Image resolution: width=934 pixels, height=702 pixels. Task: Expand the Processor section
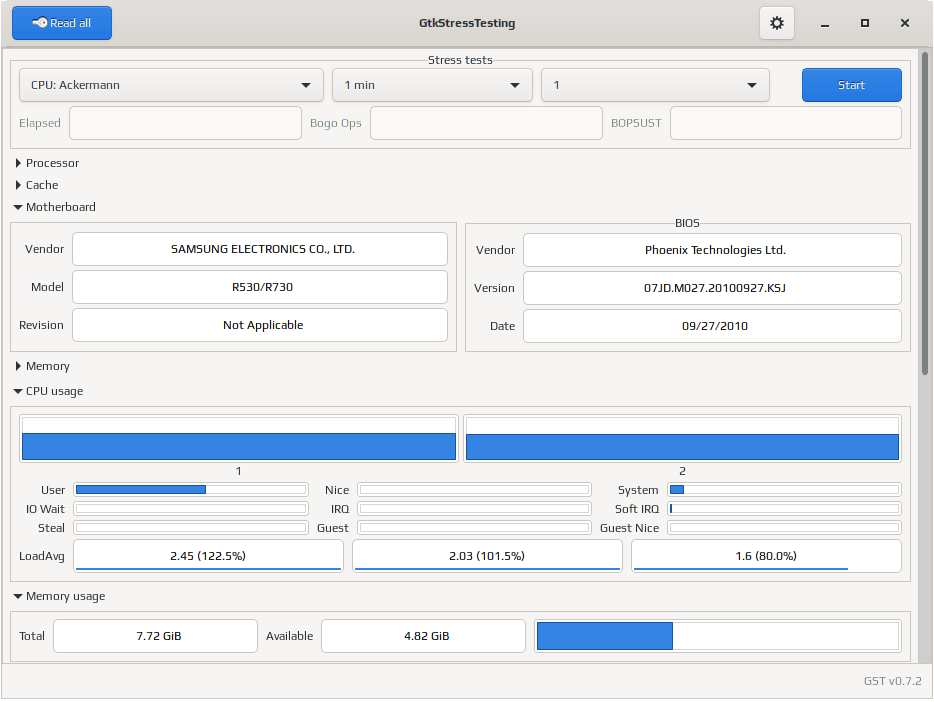click(47, 163)
